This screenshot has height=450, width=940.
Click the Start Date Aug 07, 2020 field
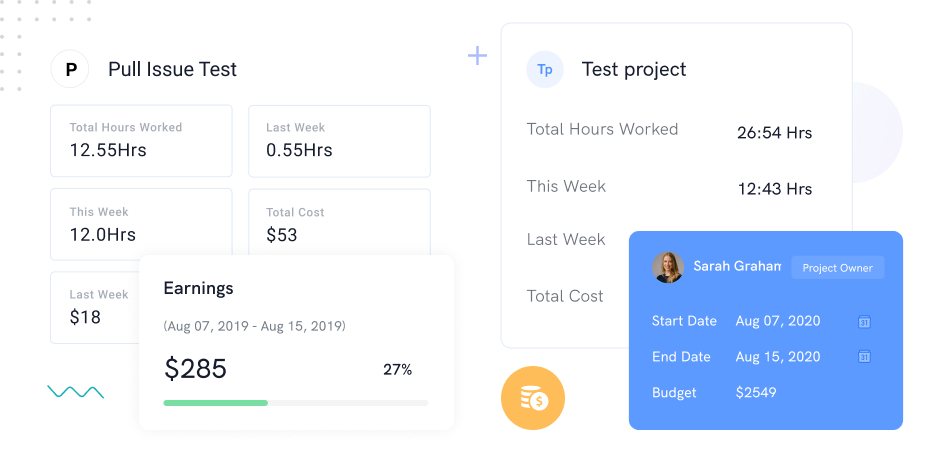[777, 321]
